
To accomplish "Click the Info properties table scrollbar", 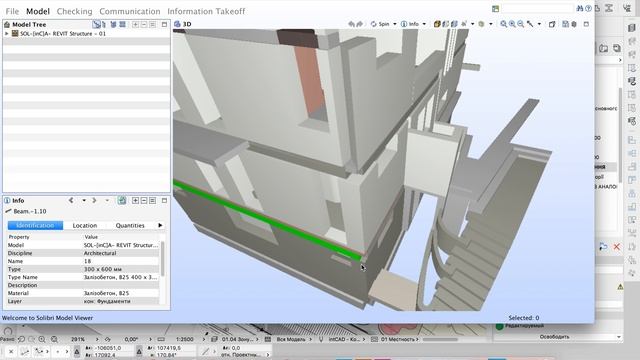I will [x=162, y=259].
